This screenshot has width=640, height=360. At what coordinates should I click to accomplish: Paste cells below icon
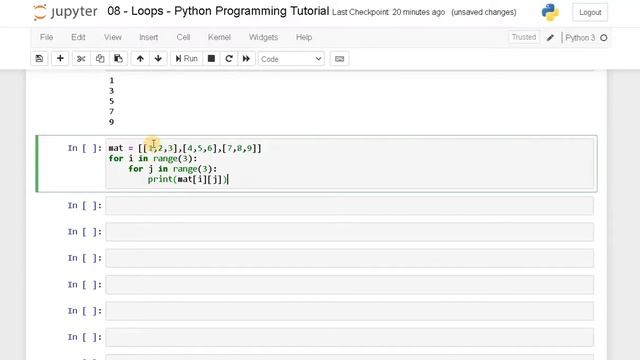[x=118, y=59]
